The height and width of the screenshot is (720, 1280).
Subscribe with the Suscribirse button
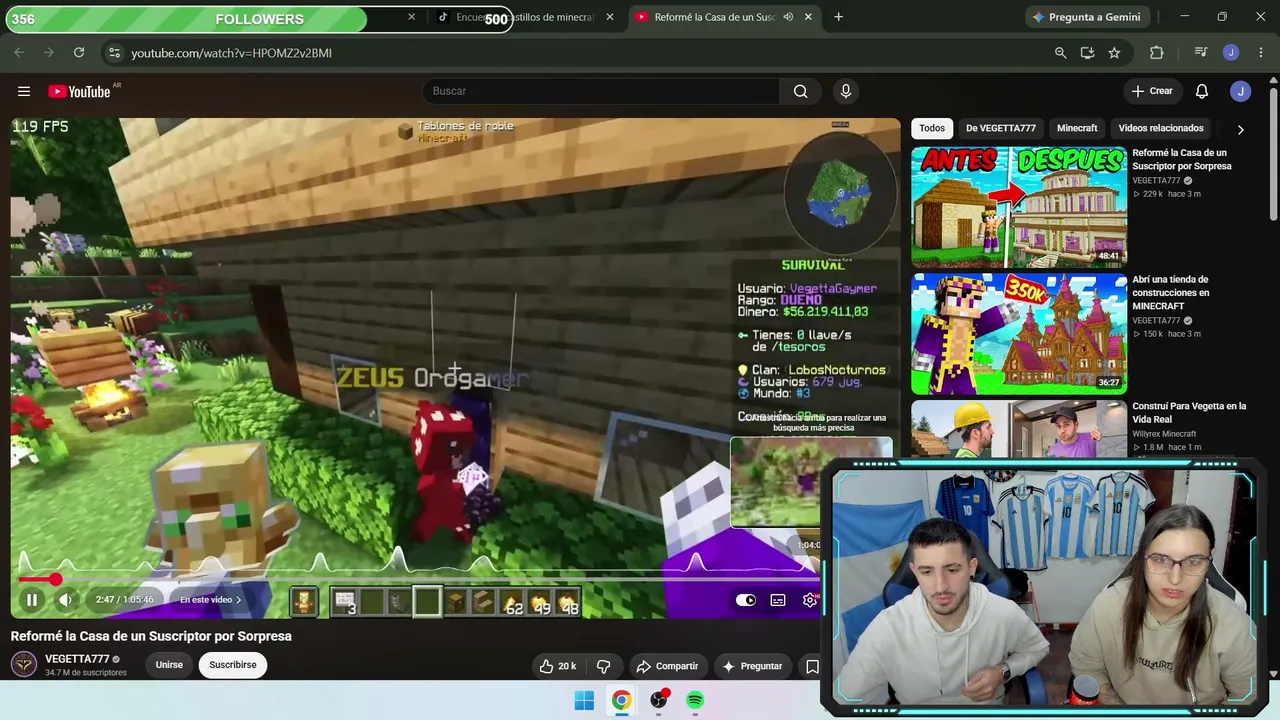click(233, 665)
